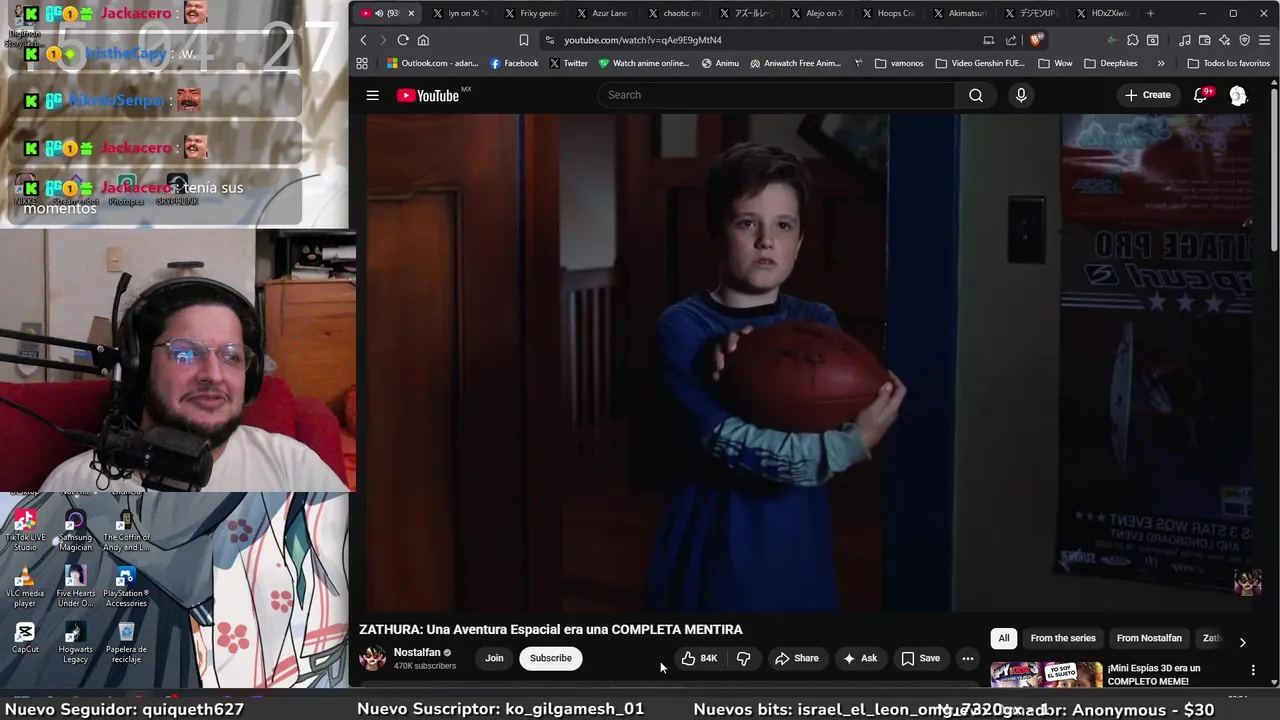Like the video showing 84K
Image resolution: width=1280 pixels, height=720 pixels.
click(x=699, y=658)
